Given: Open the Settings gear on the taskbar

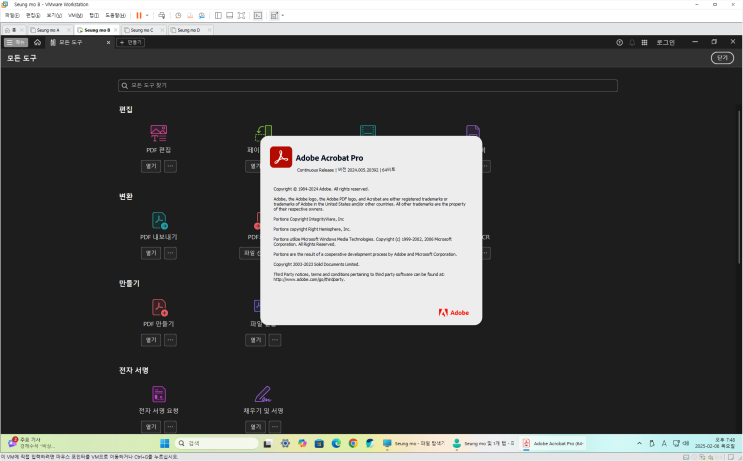Looking at the screenshot, I should pos(285,443).
